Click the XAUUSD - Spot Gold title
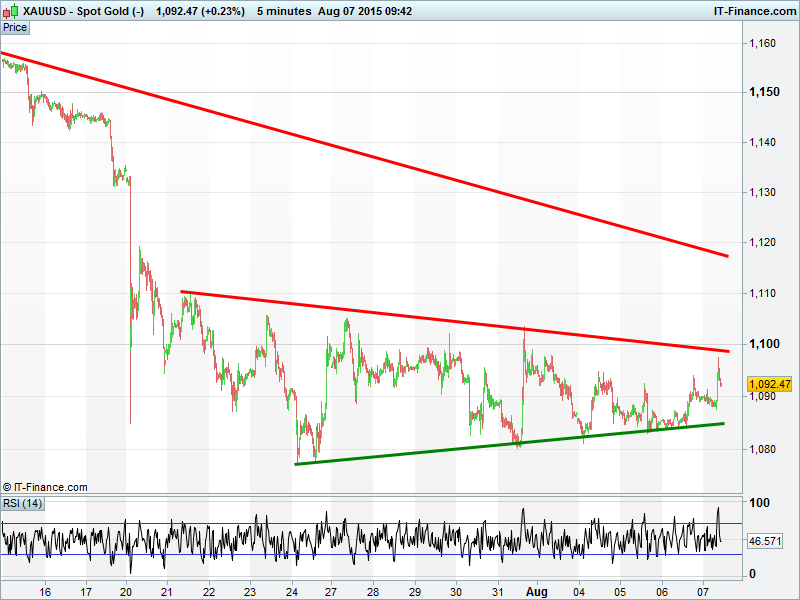 click(85, 12)
